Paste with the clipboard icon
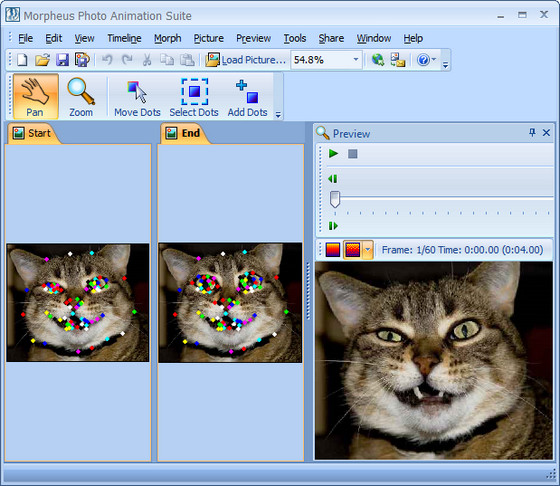This screenshot has width=560, height=486. click(x=187, y=60)
